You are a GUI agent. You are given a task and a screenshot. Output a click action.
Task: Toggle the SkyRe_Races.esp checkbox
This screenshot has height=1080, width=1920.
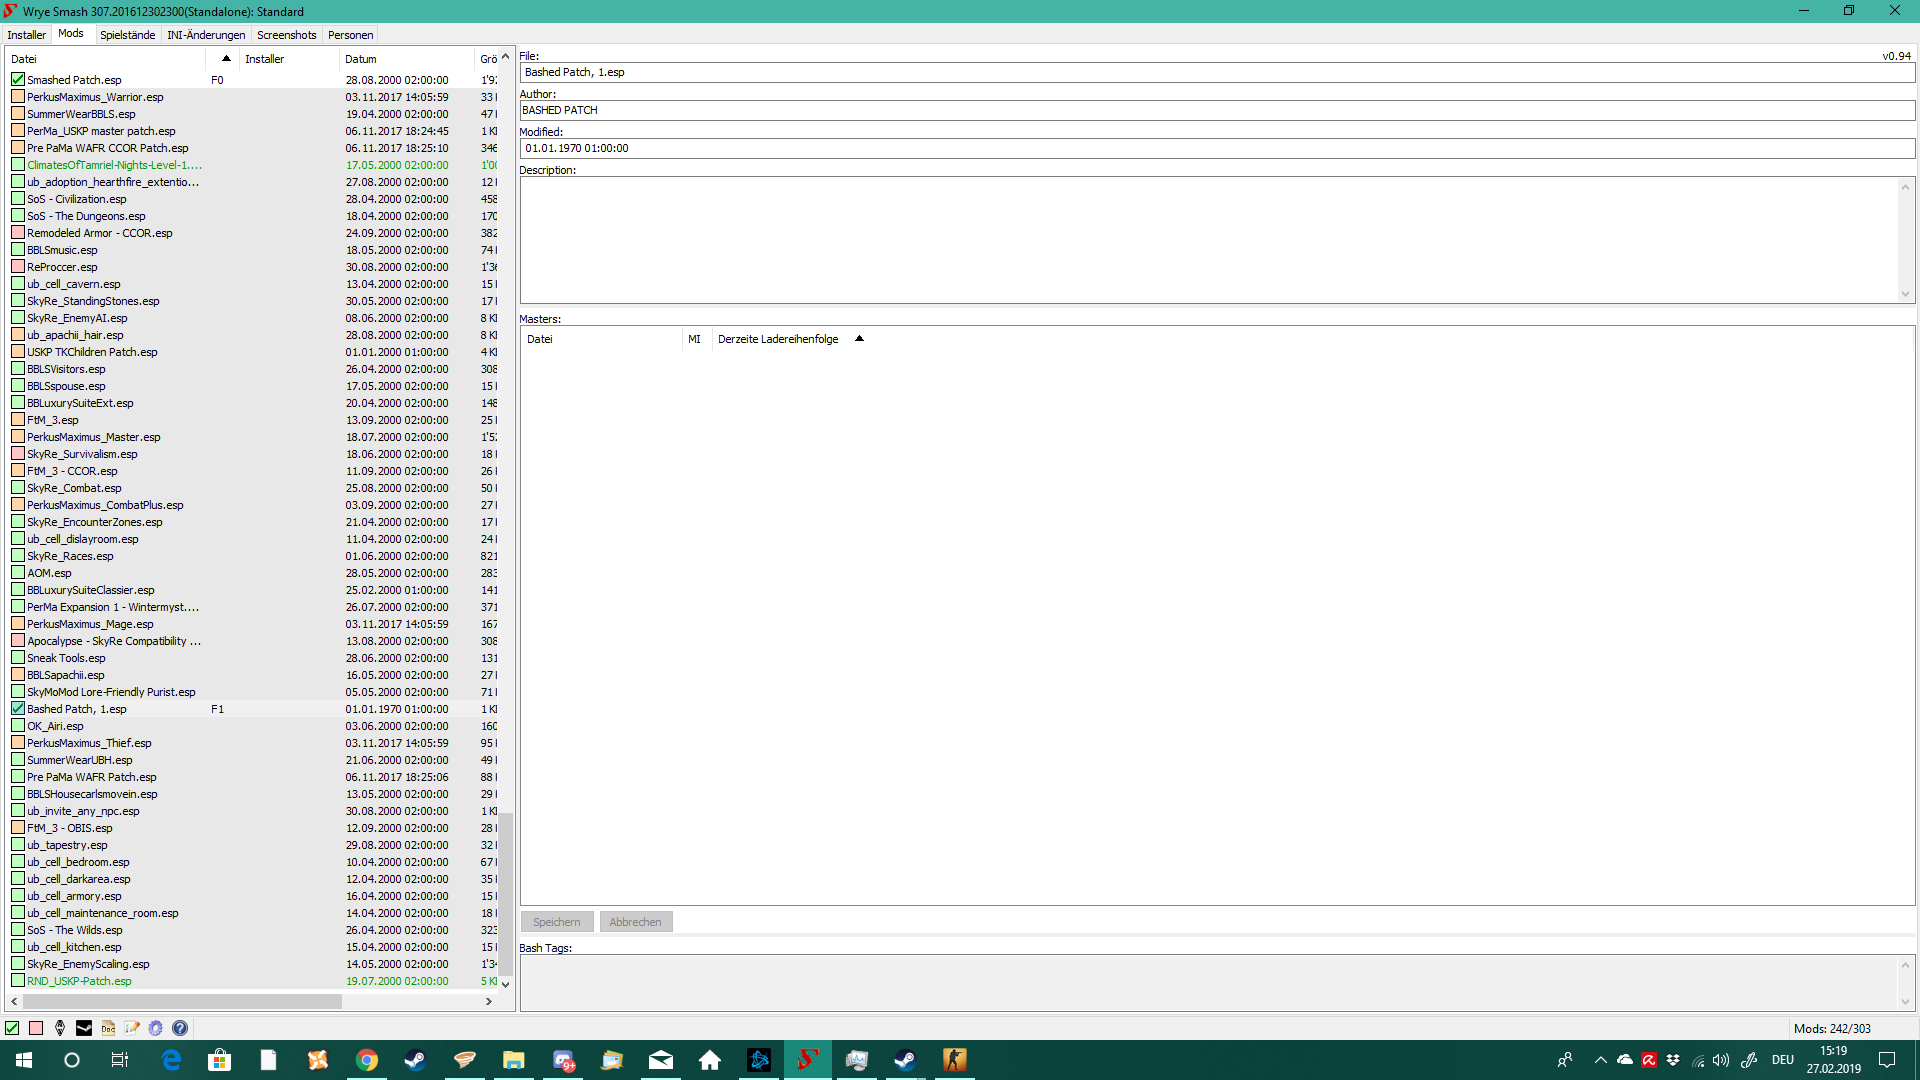18,556
